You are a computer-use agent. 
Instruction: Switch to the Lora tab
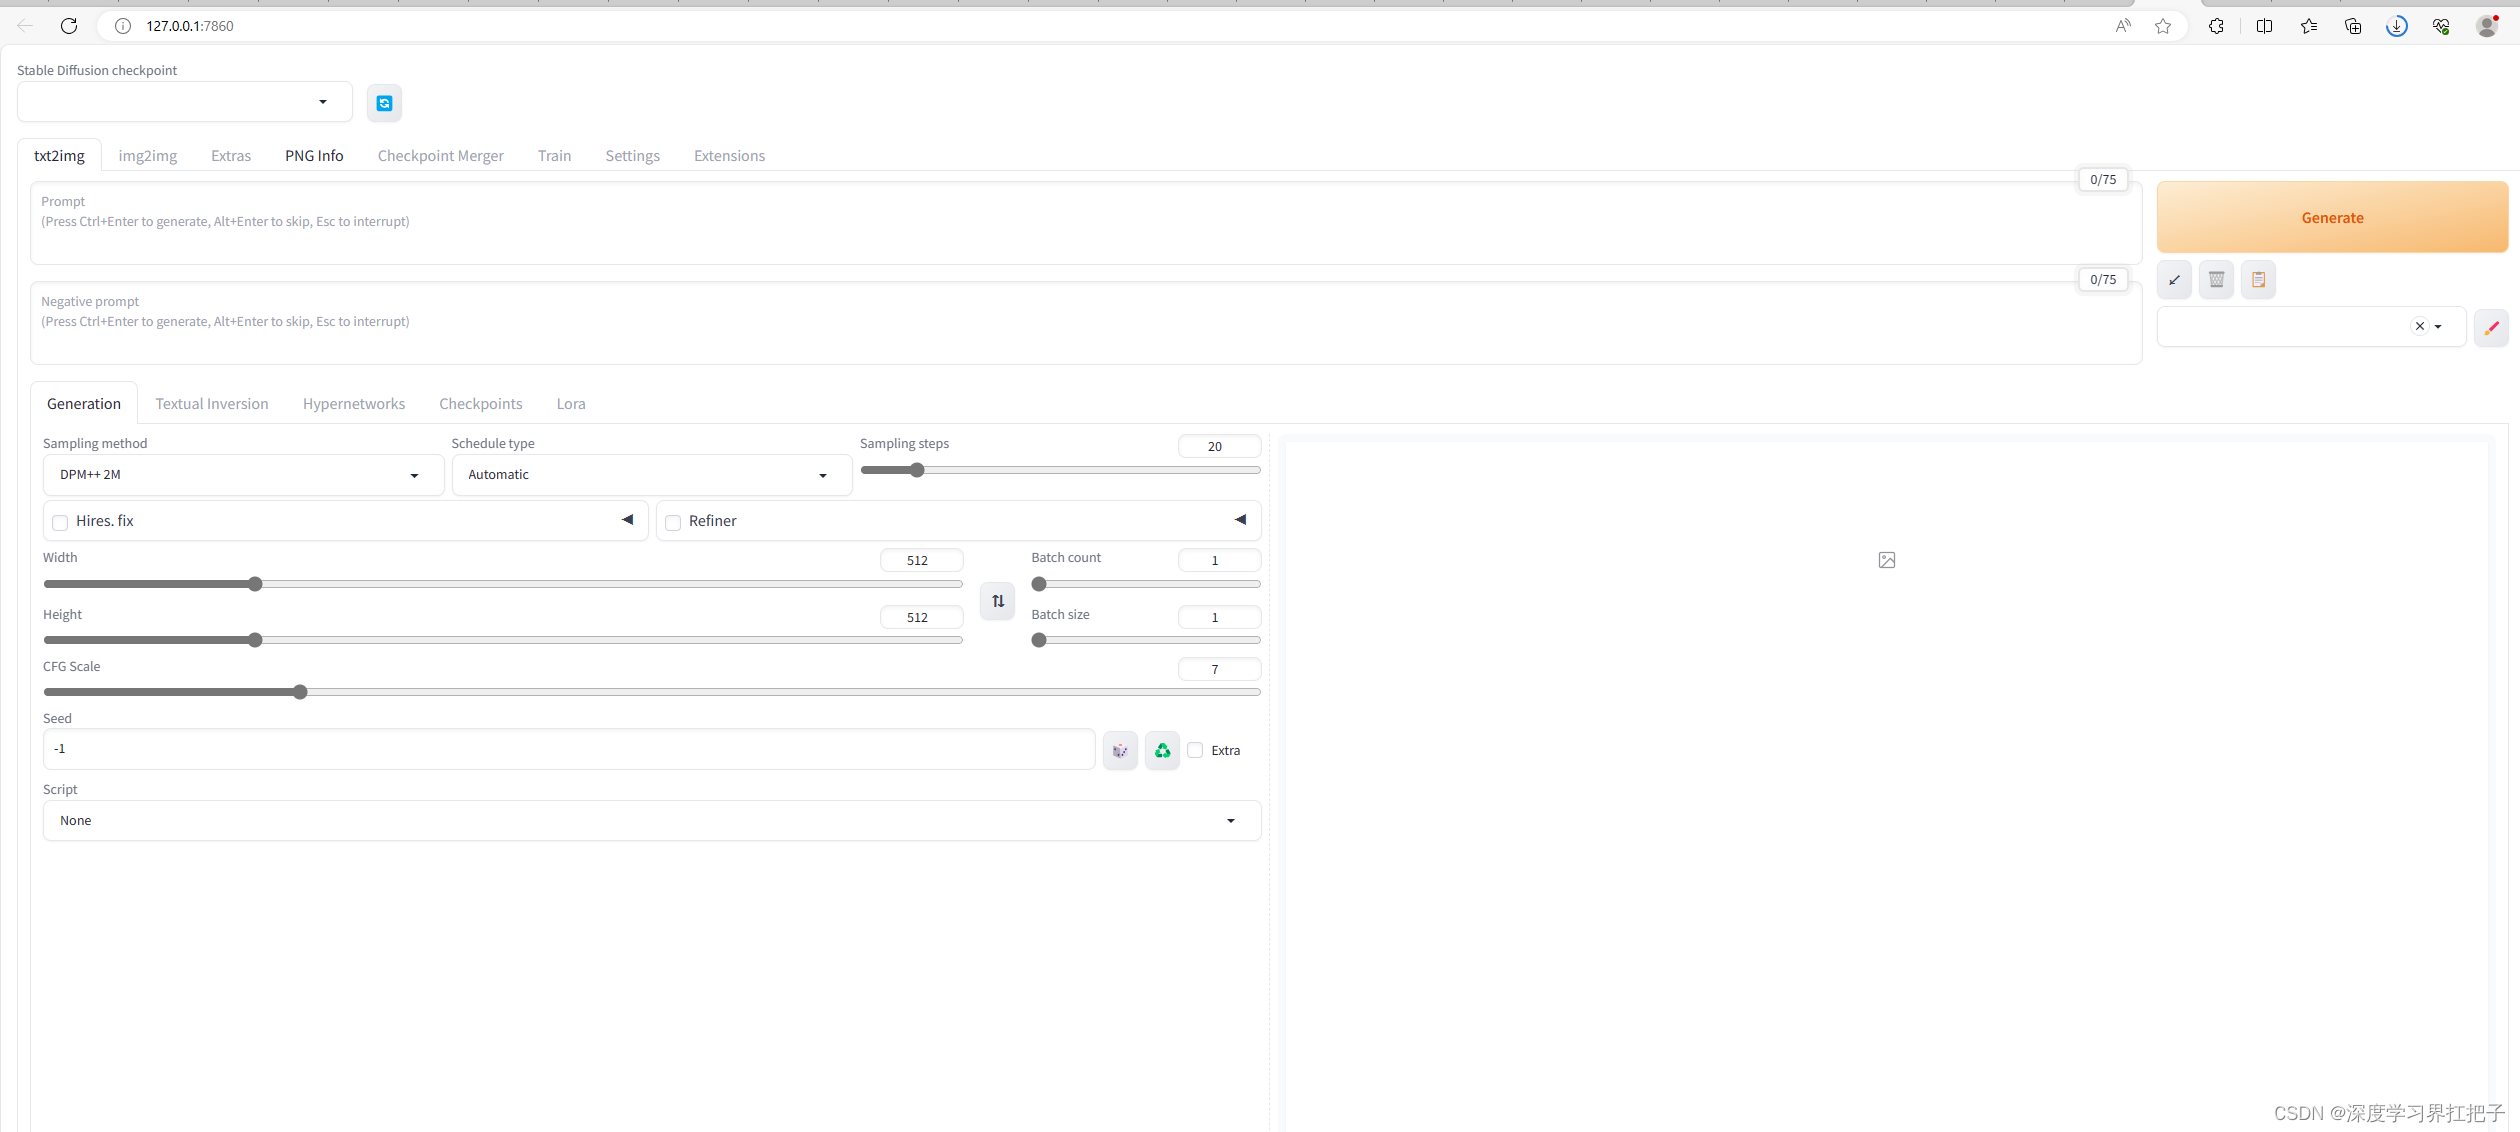tap(571, 404)
